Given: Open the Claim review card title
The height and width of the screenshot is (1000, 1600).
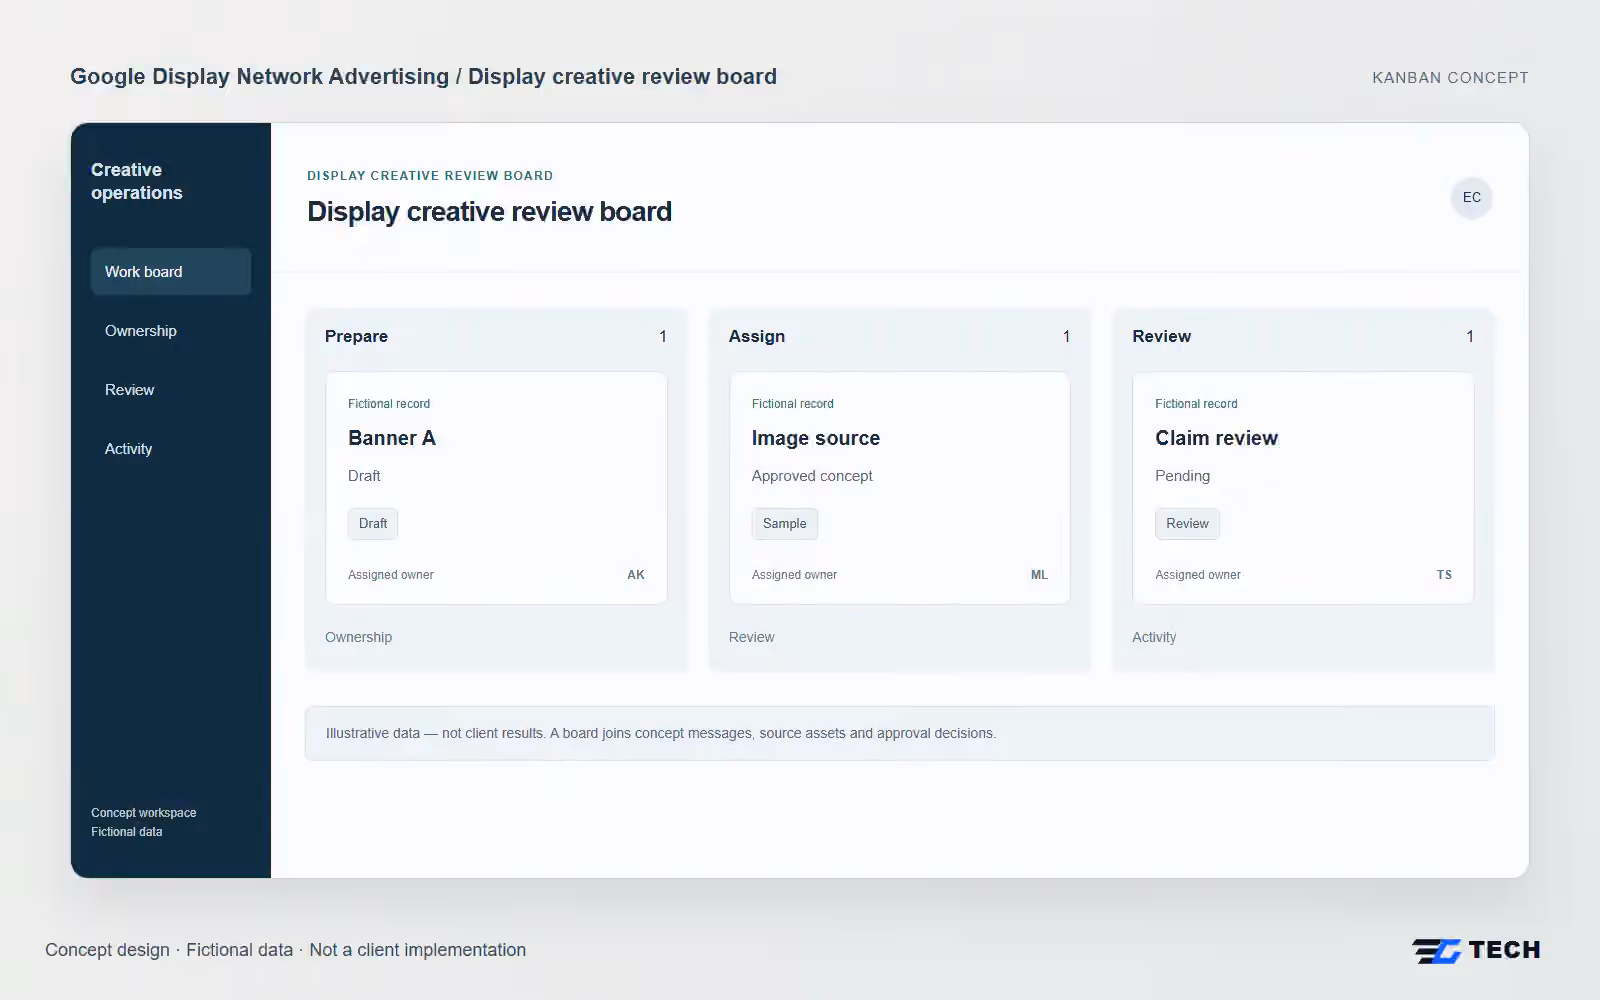Looking at the screenshot, I should (1216, 438).
